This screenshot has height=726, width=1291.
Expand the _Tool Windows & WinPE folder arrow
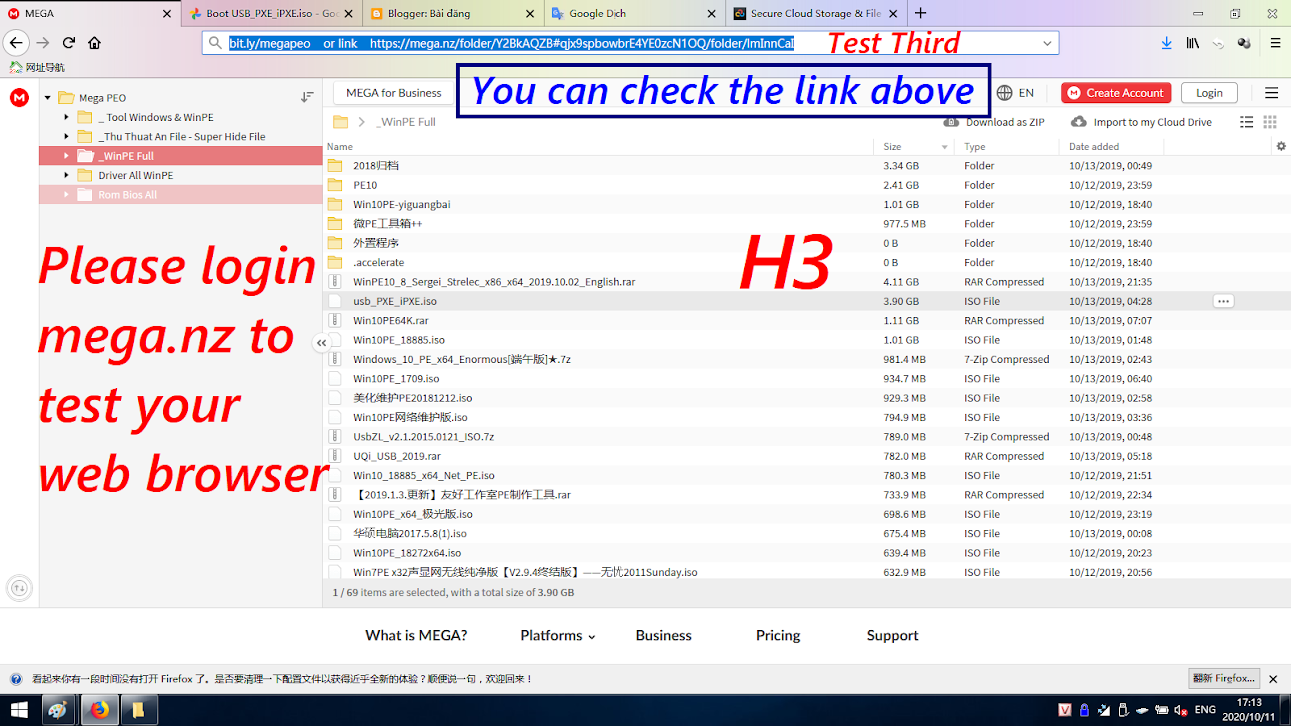[66, 117]
